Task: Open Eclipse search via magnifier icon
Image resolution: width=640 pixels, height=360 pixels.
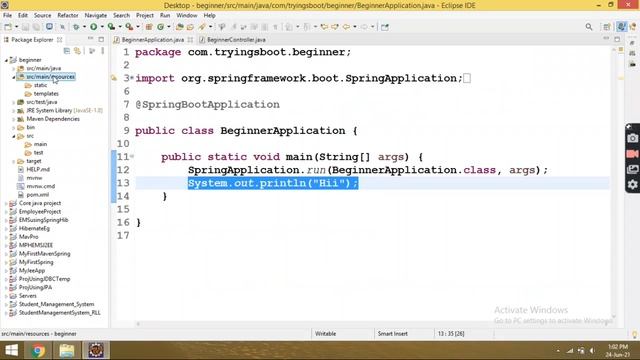Action: [589, 27]
